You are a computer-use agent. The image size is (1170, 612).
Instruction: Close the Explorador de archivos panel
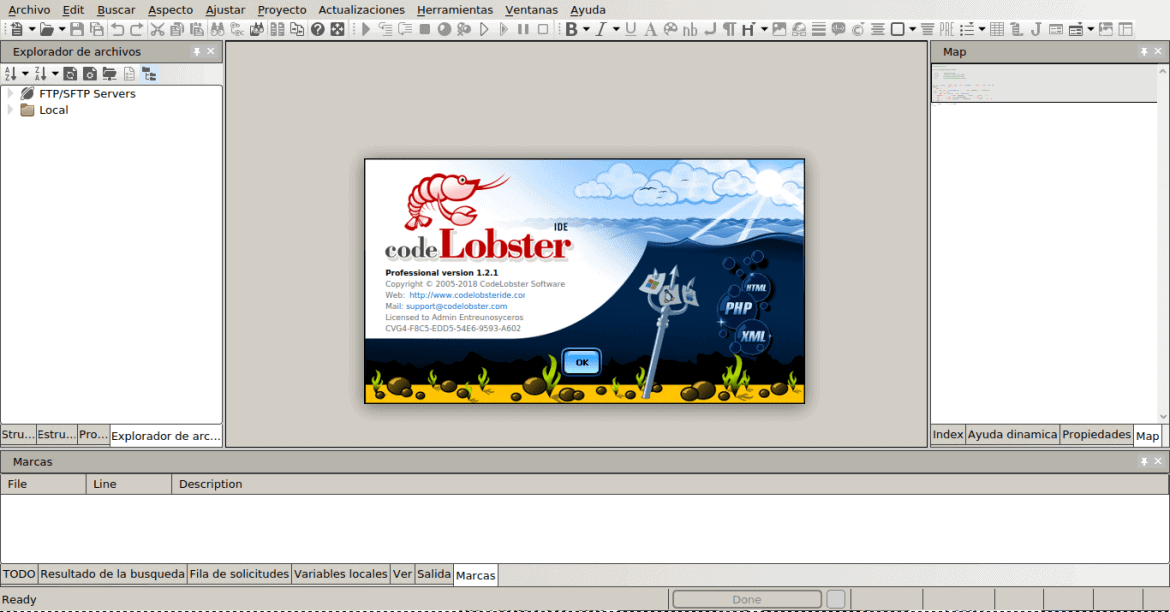pyautogui.click(x=211, y=51)
